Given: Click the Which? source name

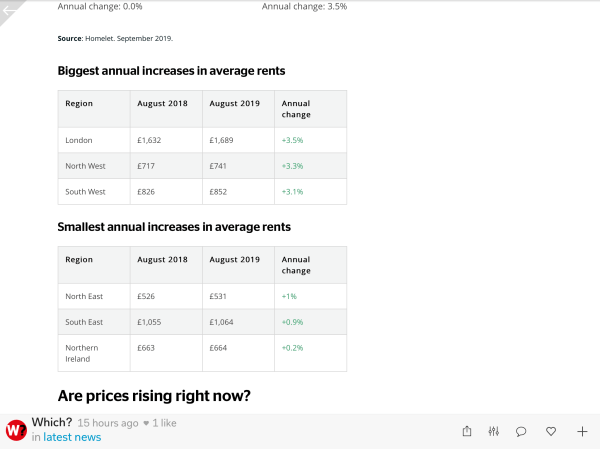Looking at the screenshot, I should coord(52,422).
